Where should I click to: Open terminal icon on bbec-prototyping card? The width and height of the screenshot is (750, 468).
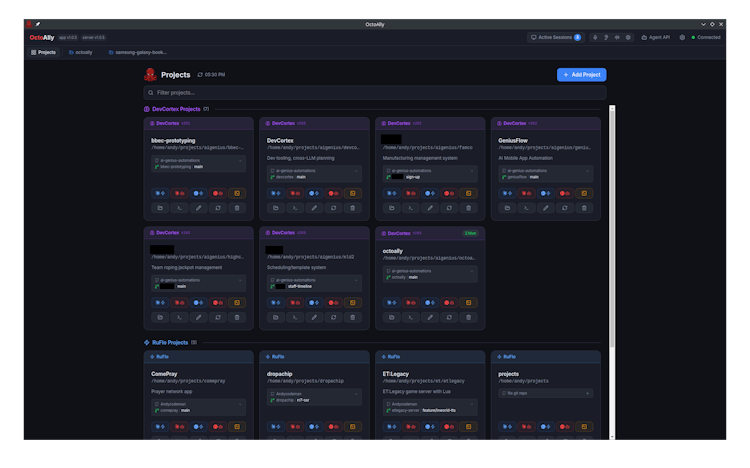click(x=179, y=208)
